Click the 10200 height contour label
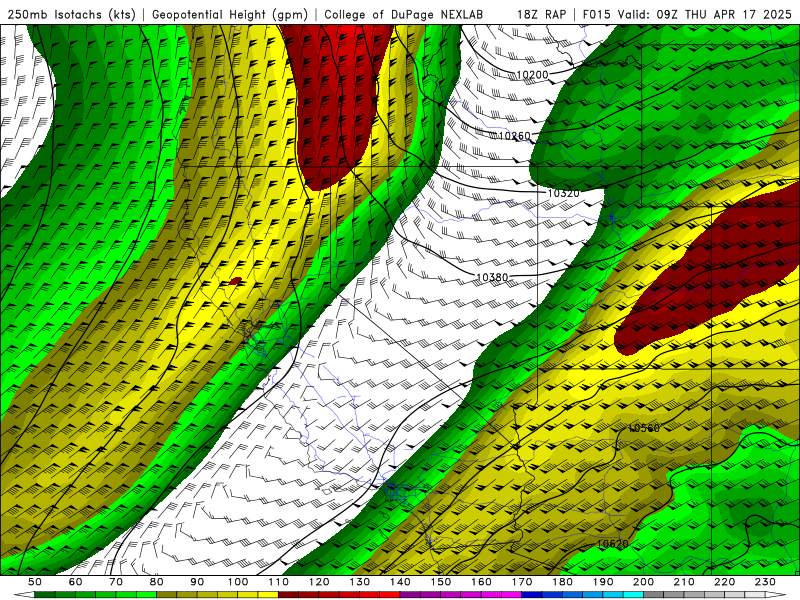800x600 pixels. click(x=532, y=75)
